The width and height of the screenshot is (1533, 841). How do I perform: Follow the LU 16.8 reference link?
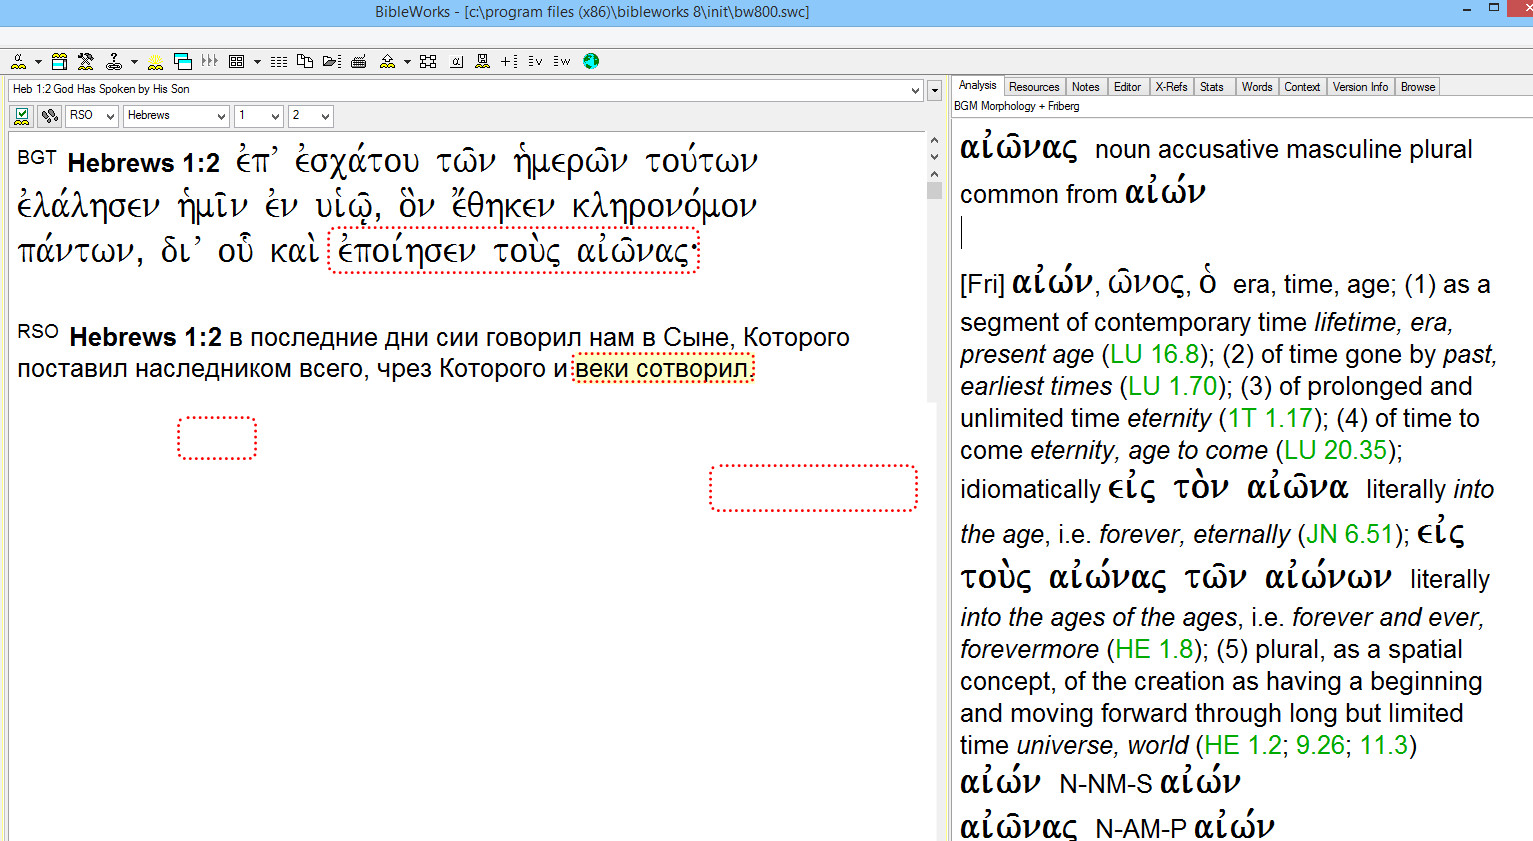[x=1155, y=354]
